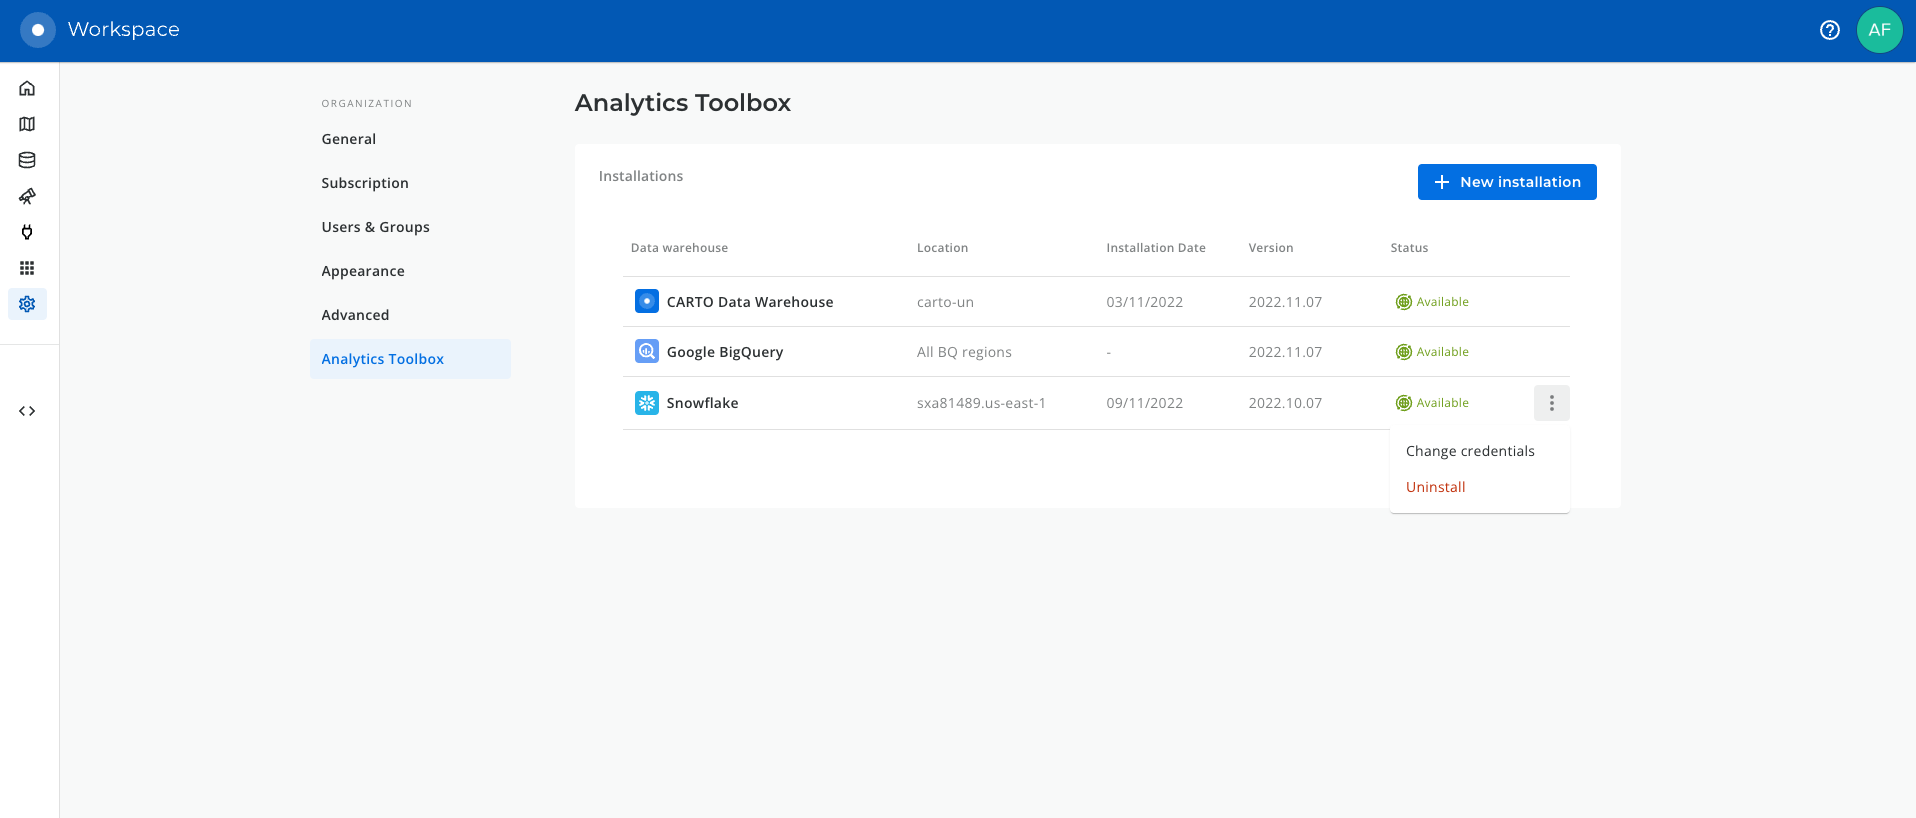Open the General settings section
1916x818 pixels.
pyautogui.click(x=349, y=139)
